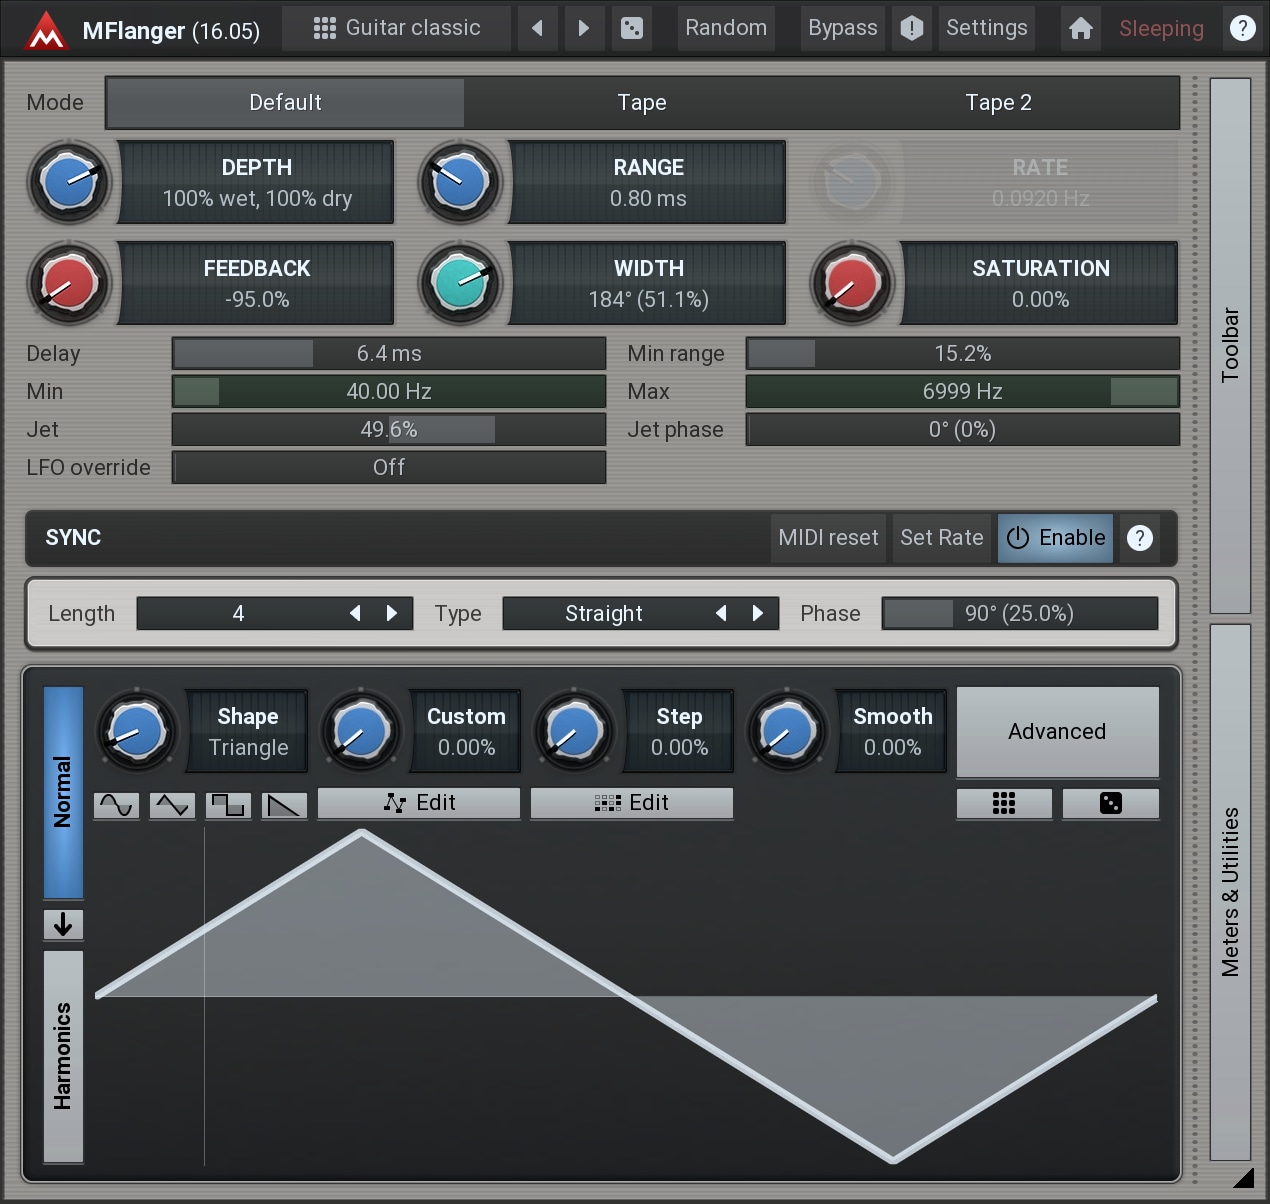Click the home icon
The width and height of the screenshot is (1270, 1204).
1081,28
